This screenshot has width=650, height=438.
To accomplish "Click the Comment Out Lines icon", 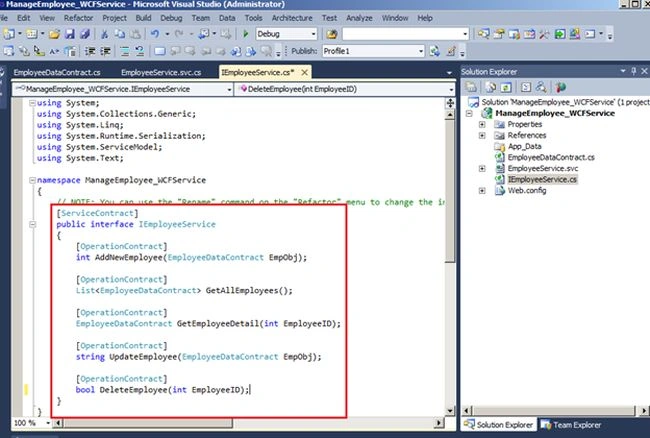I will [x=124, y=51].
